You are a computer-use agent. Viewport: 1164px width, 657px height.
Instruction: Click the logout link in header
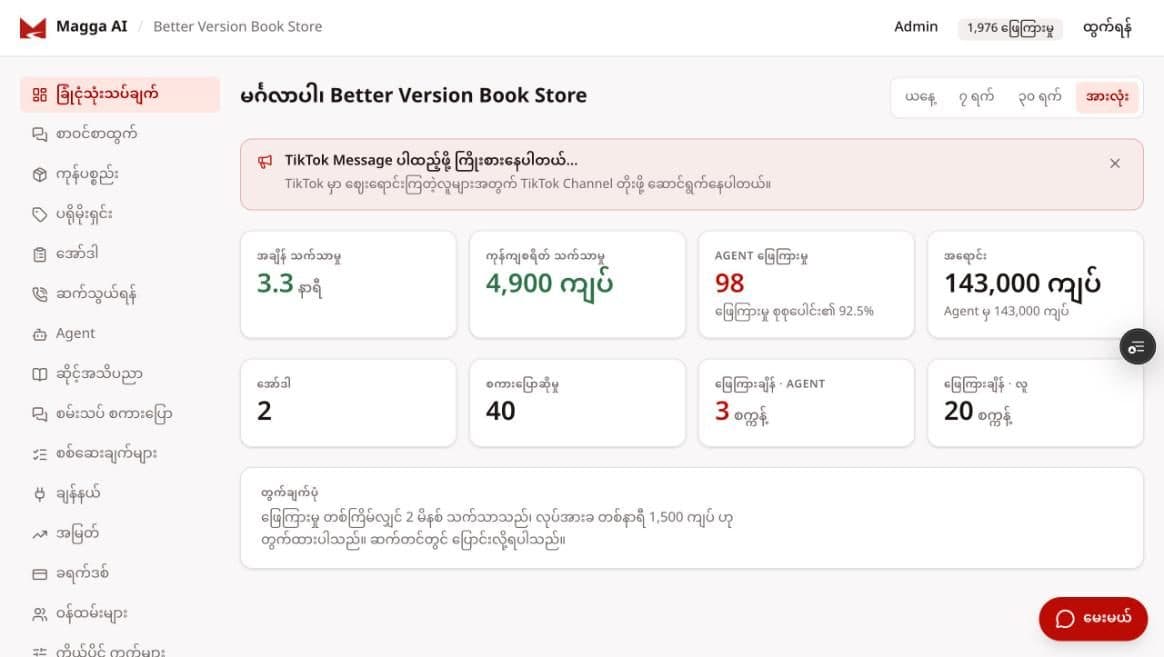coord(1107,28)
